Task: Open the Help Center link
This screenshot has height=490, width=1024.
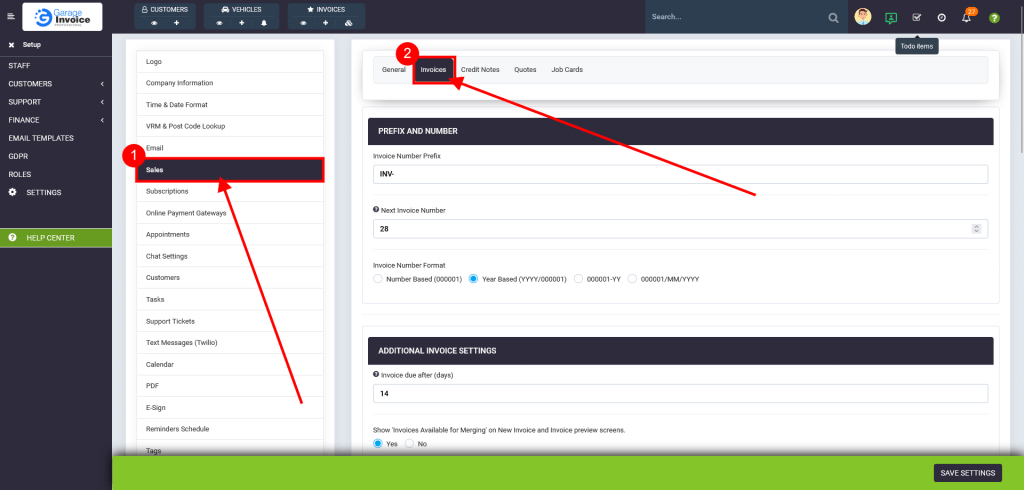Action: coord(55,237)
